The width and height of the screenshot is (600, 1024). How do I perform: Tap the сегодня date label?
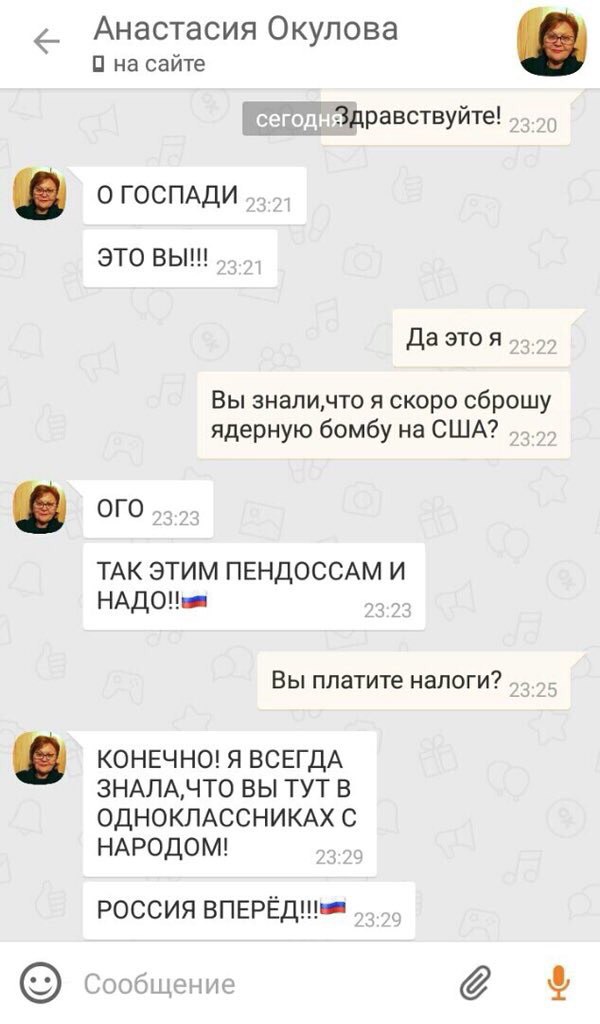point(299,119)
